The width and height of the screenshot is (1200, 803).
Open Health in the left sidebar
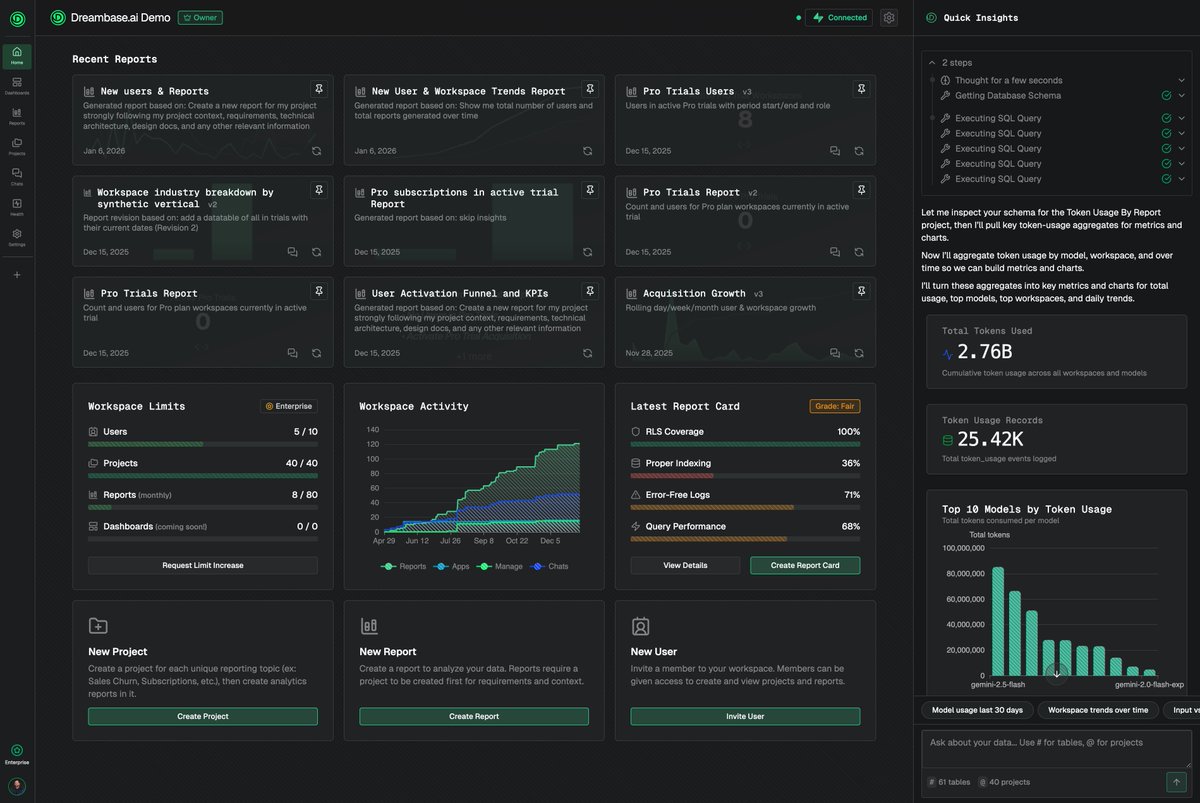pos(17,207)
